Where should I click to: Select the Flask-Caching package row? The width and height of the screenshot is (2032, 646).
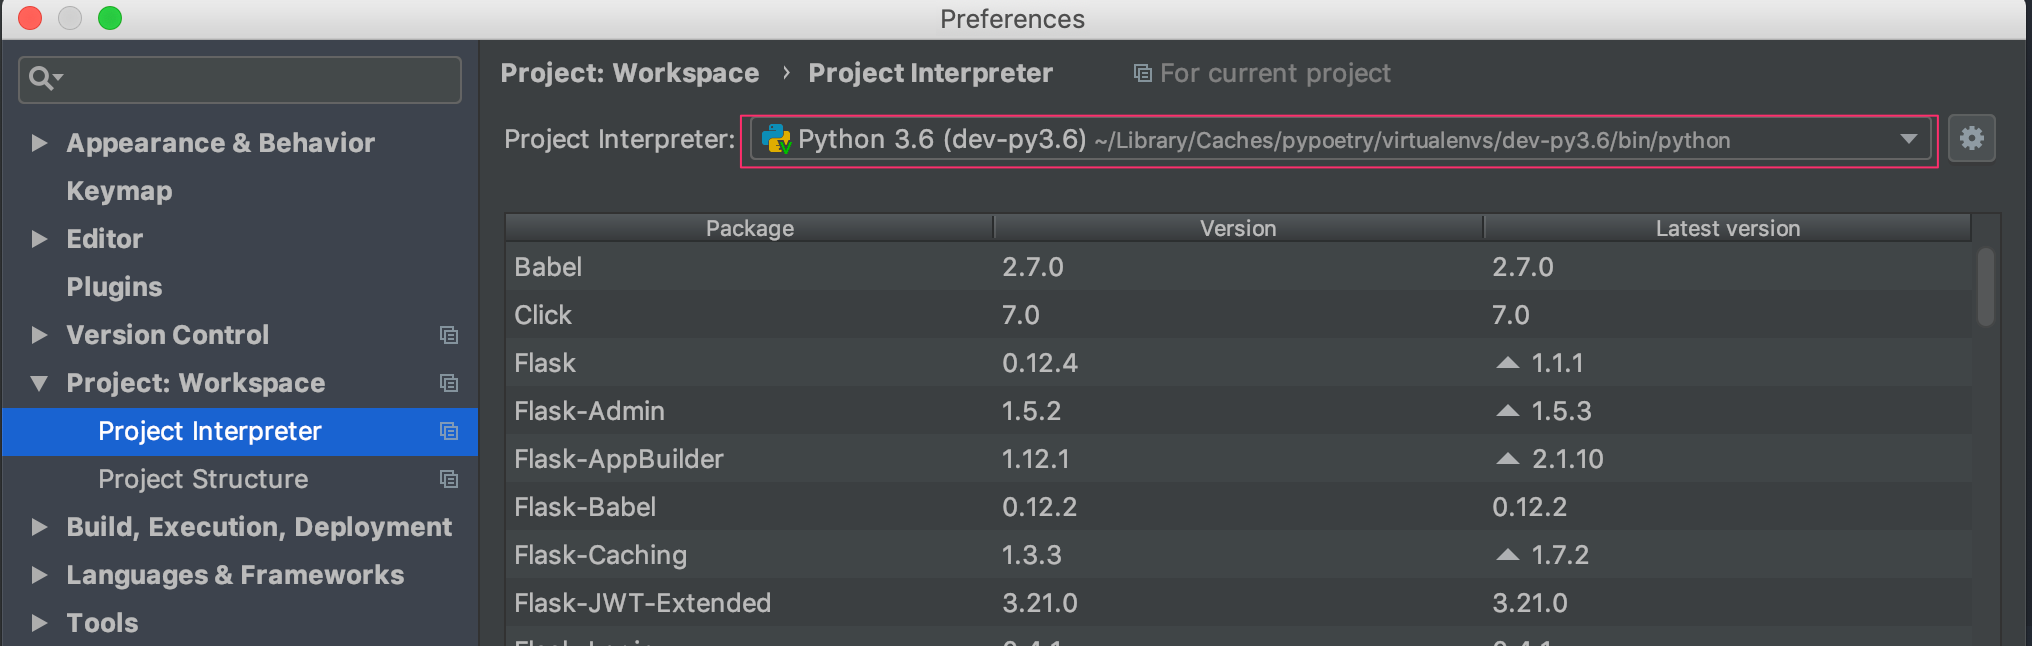tap(1238, 555)
